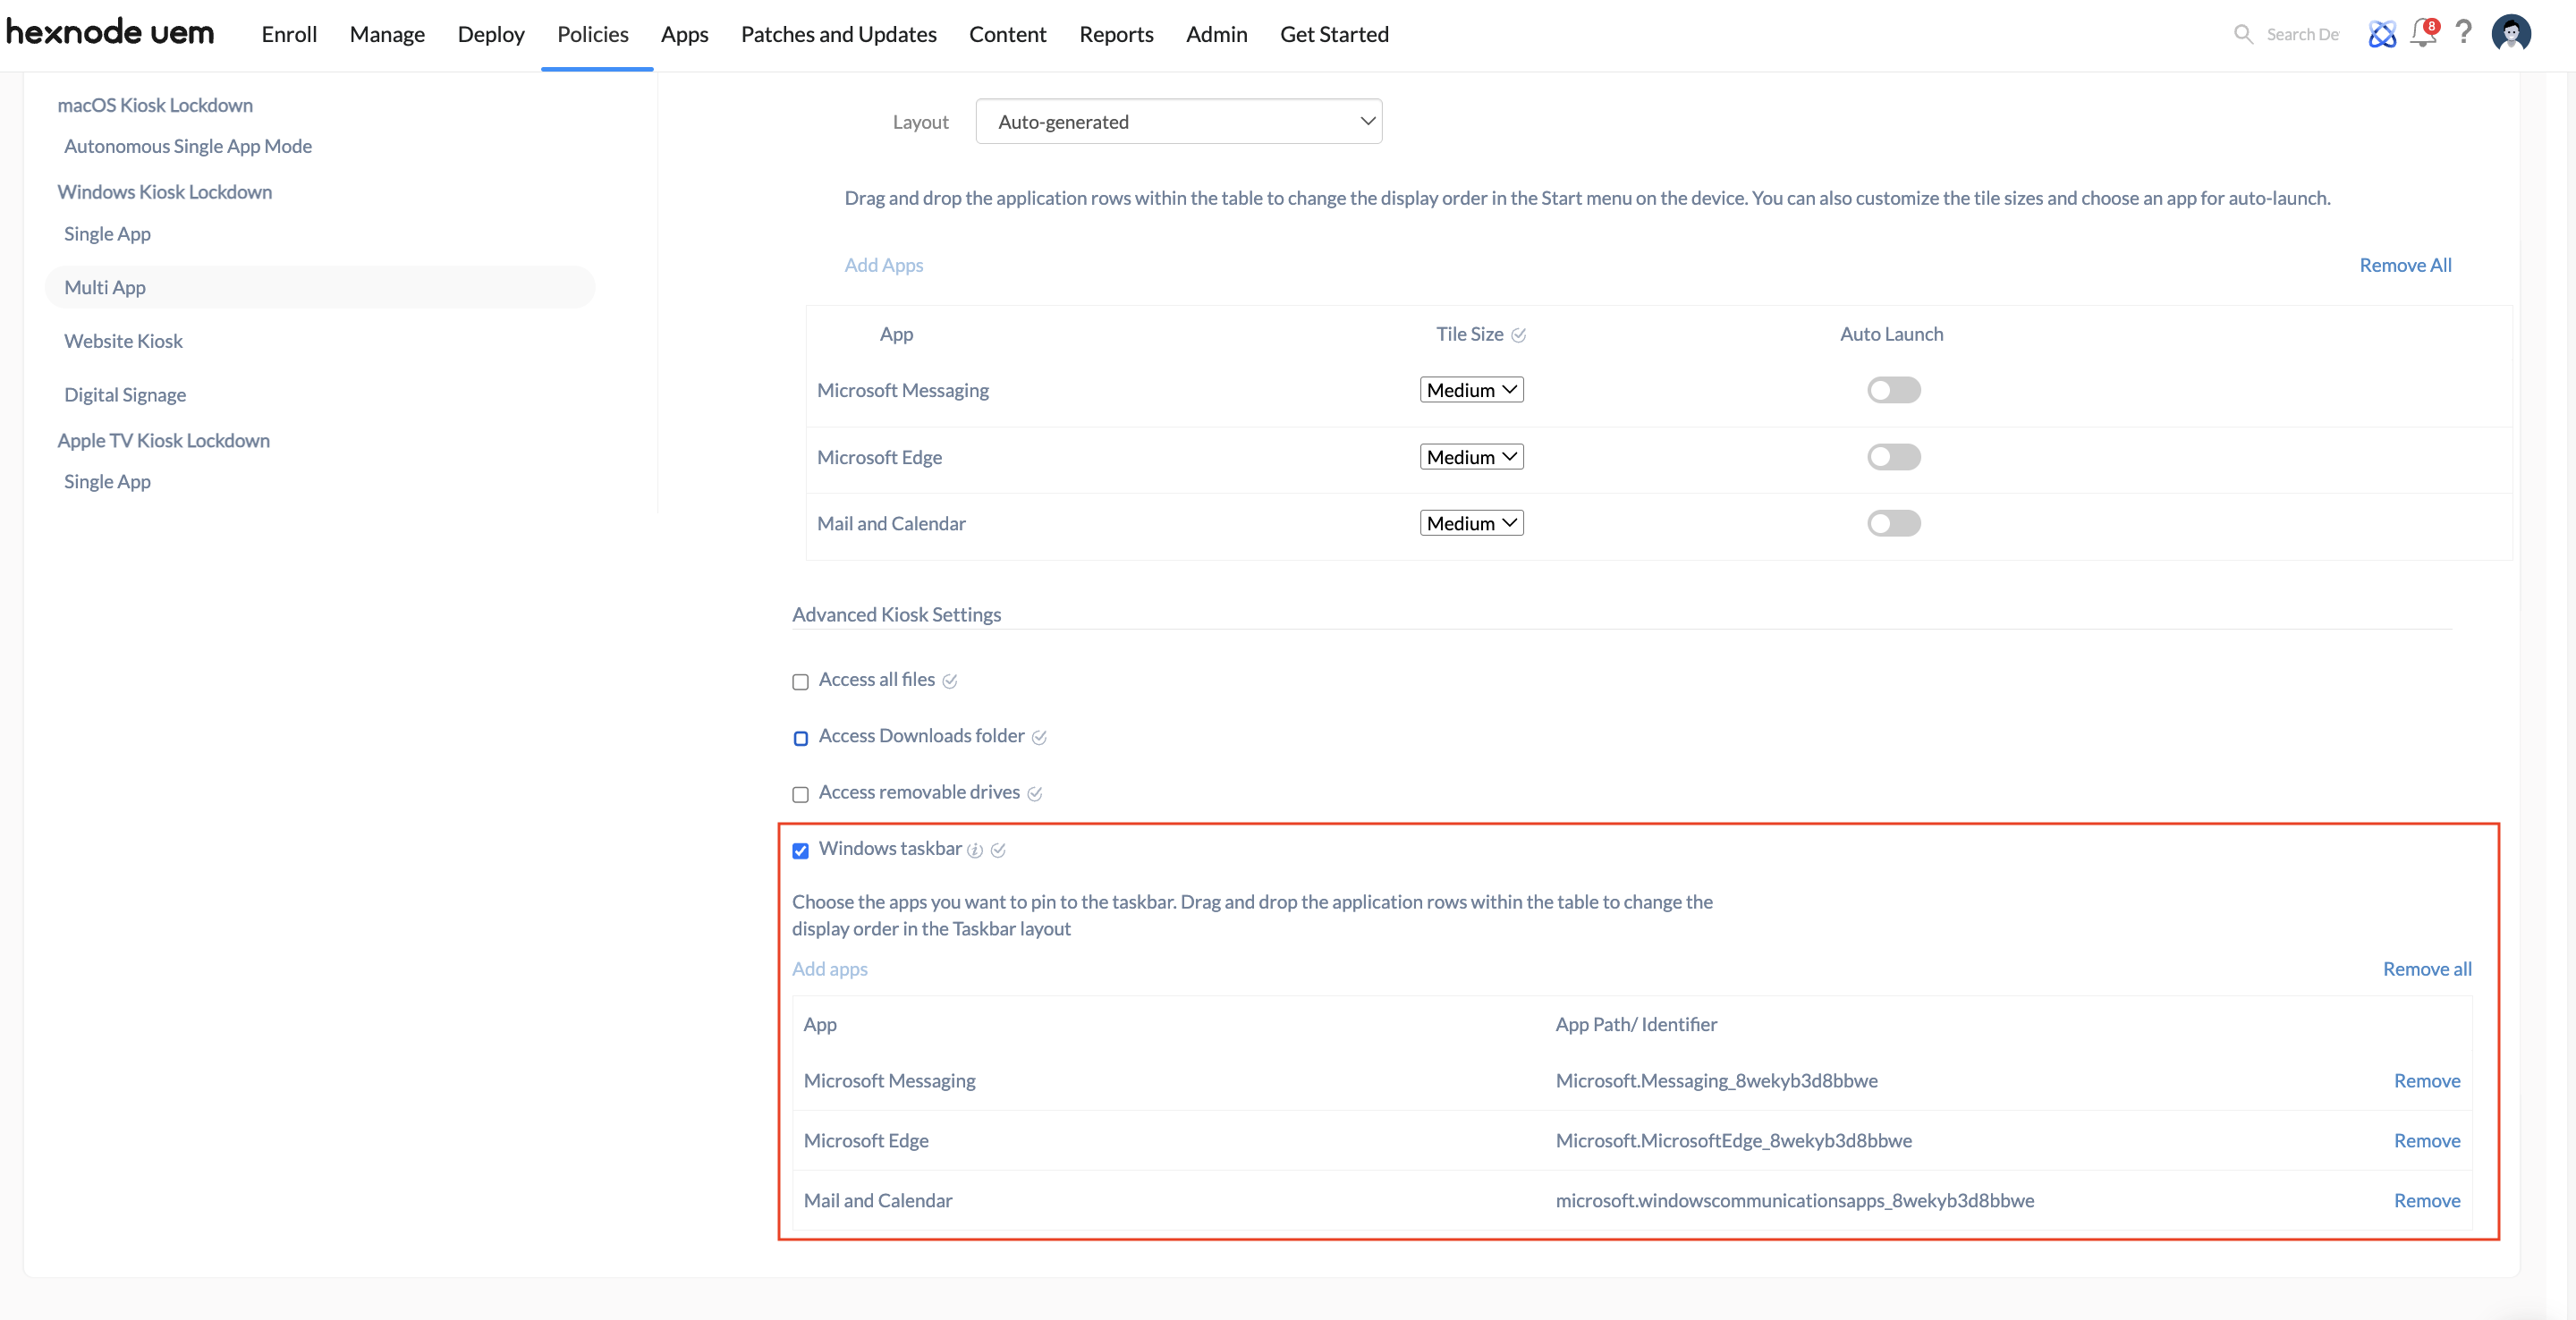Click the Windows Kiosk Lockdown heading
Image resolution: width=2576 pixels, height=1320 pixels.
(164, 192)
